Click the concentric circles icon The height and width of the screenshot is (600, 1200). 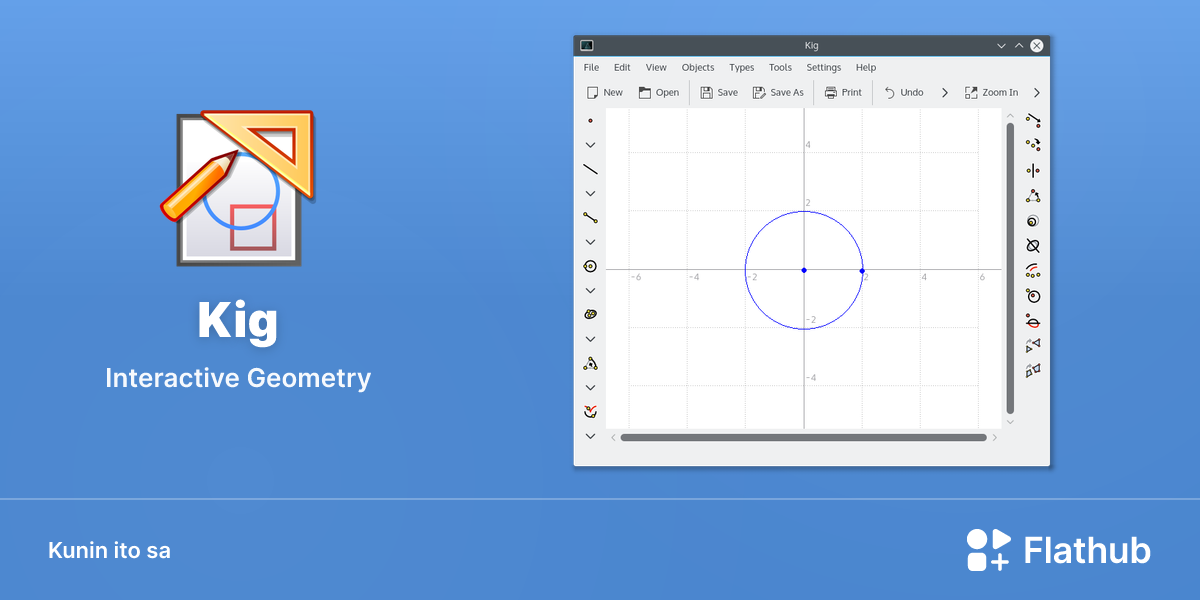tap(1033, 221)
